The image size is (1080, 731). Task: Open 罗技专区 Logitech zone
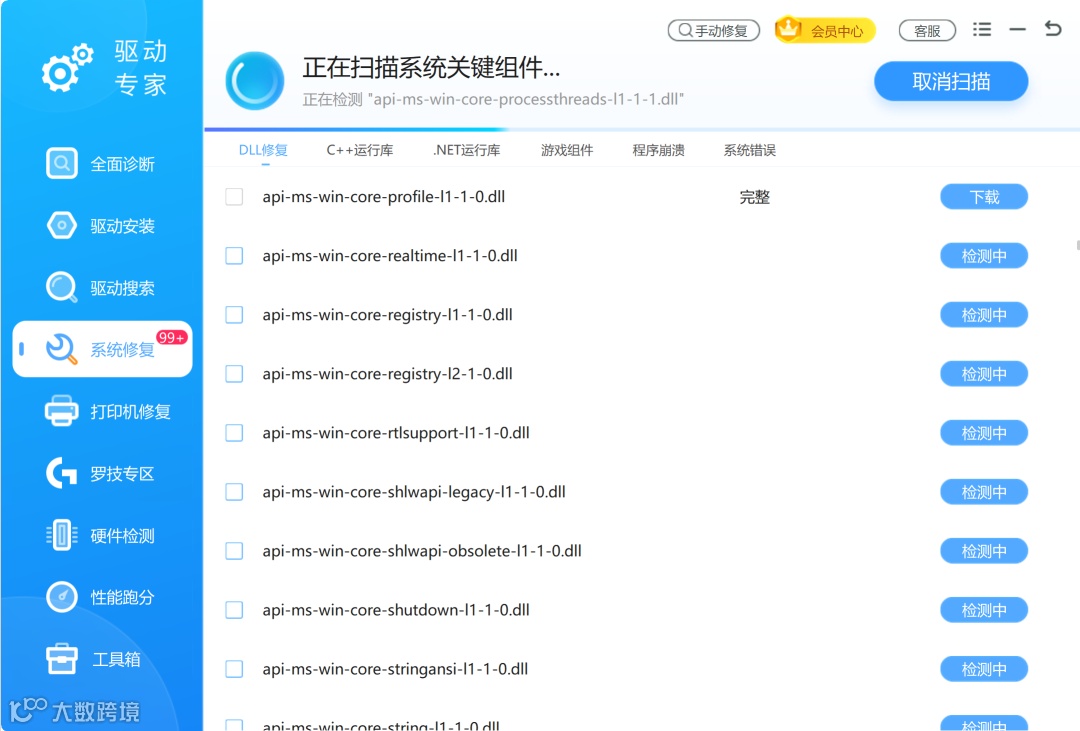pyautogui.click(x=101, y=473)
